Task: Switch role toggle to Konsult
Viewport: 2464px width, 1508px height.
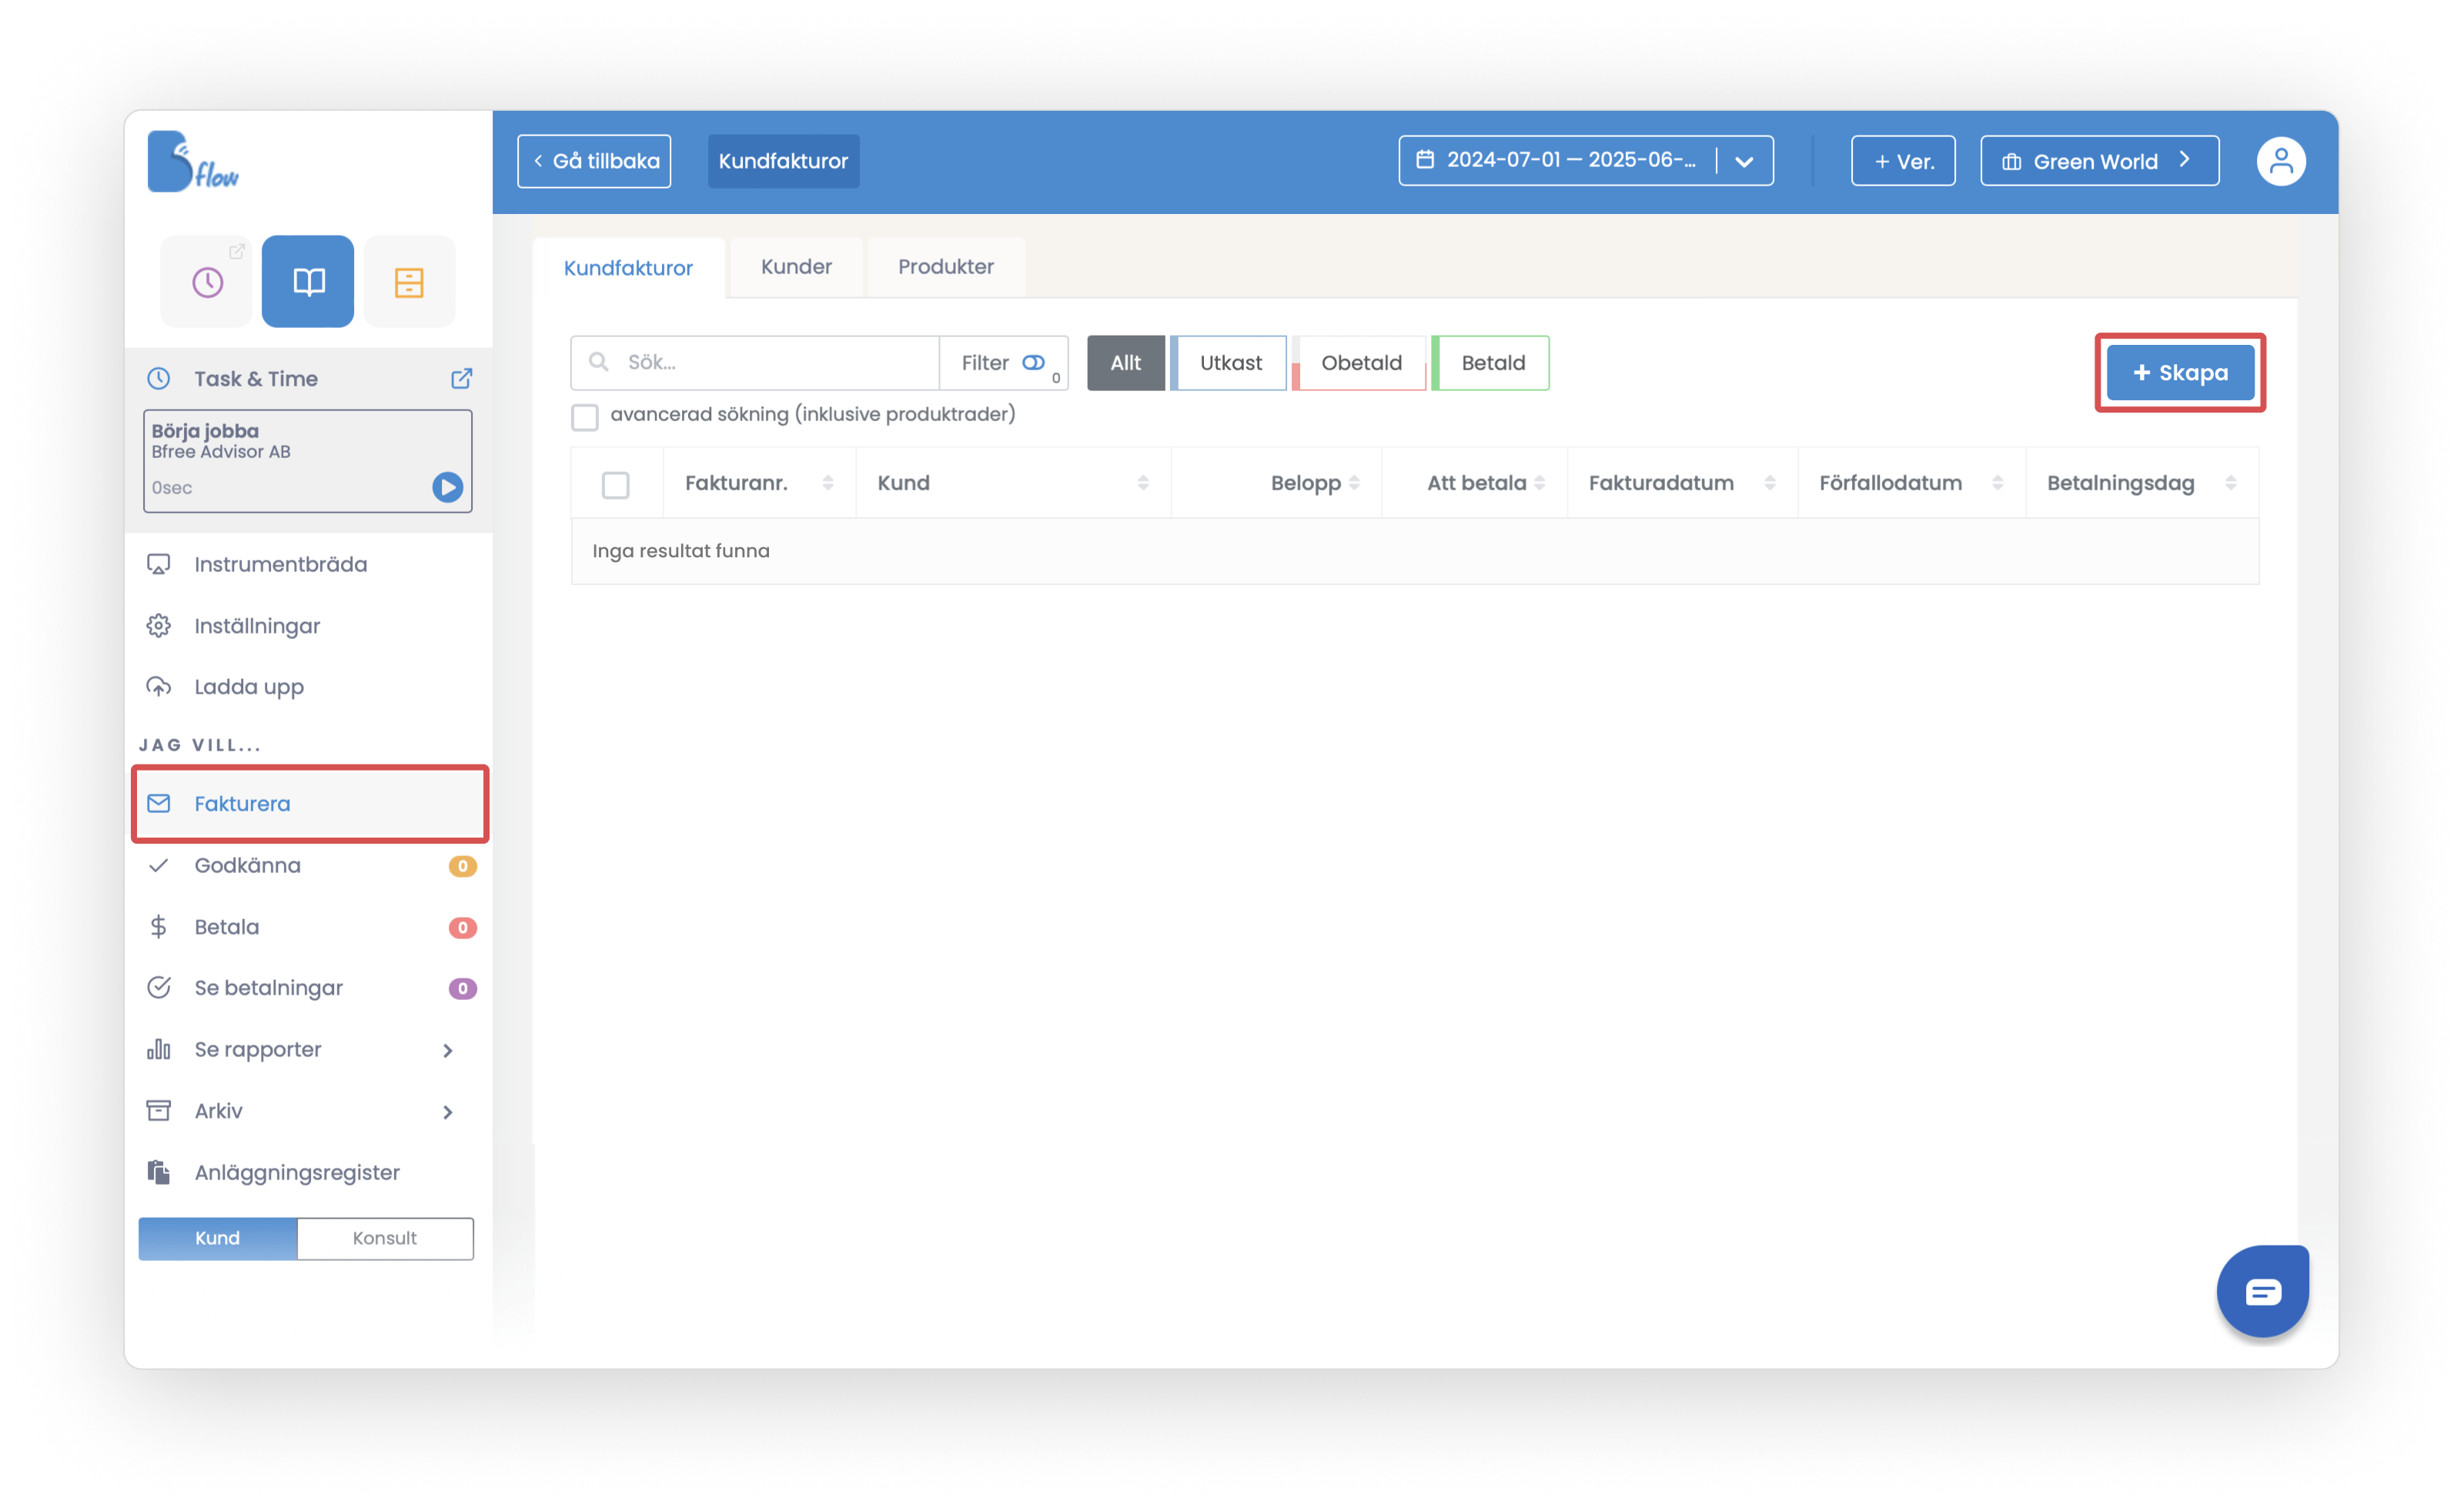Action: click(x=385, y=1238)
